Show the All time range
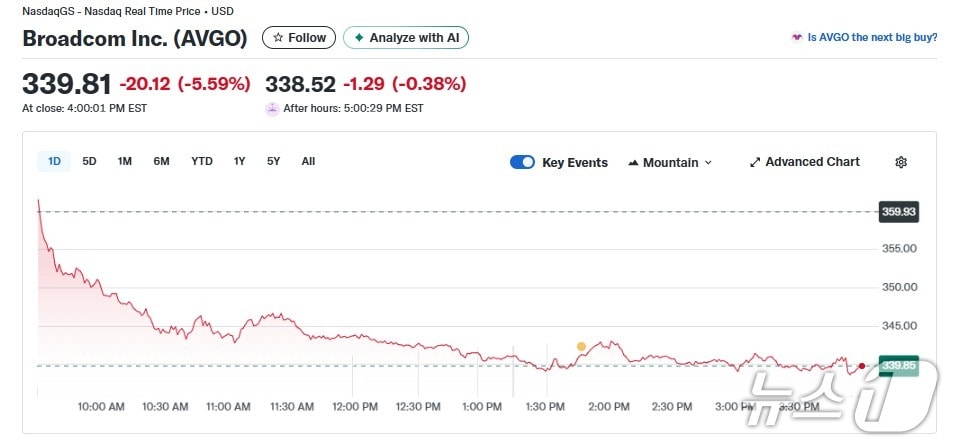 coord(308,161)
